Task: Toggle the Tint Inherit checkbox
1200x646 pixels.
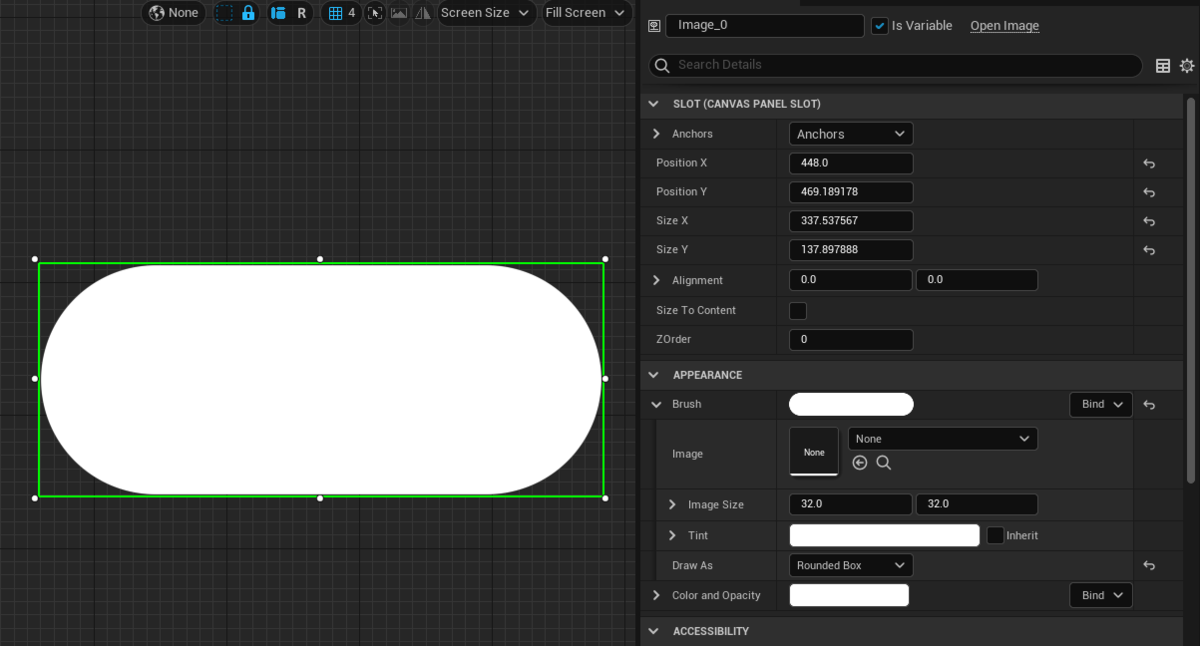Action: 995,535
